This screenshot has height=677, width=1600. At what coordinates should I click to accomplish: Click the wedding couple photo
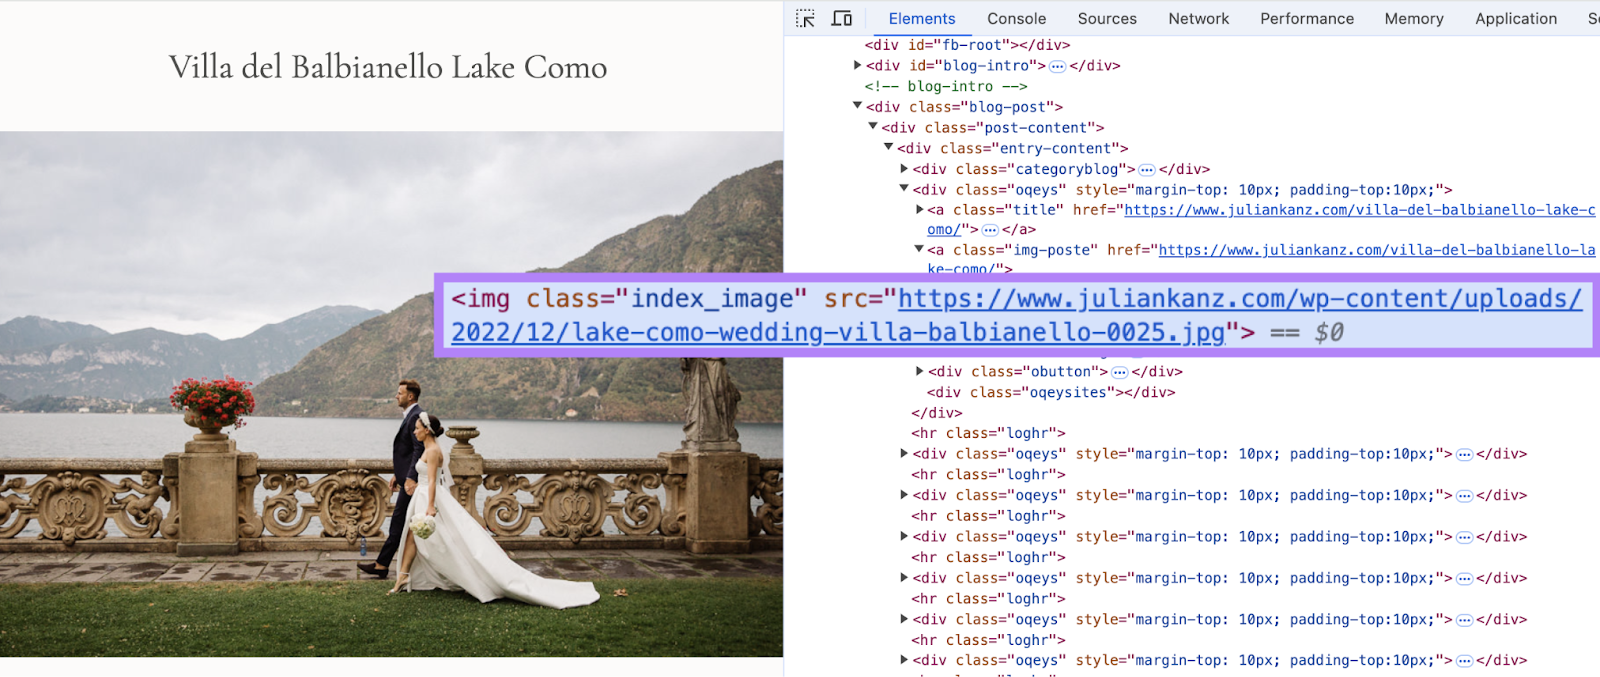pyautogui.click(x=391, y=394)
